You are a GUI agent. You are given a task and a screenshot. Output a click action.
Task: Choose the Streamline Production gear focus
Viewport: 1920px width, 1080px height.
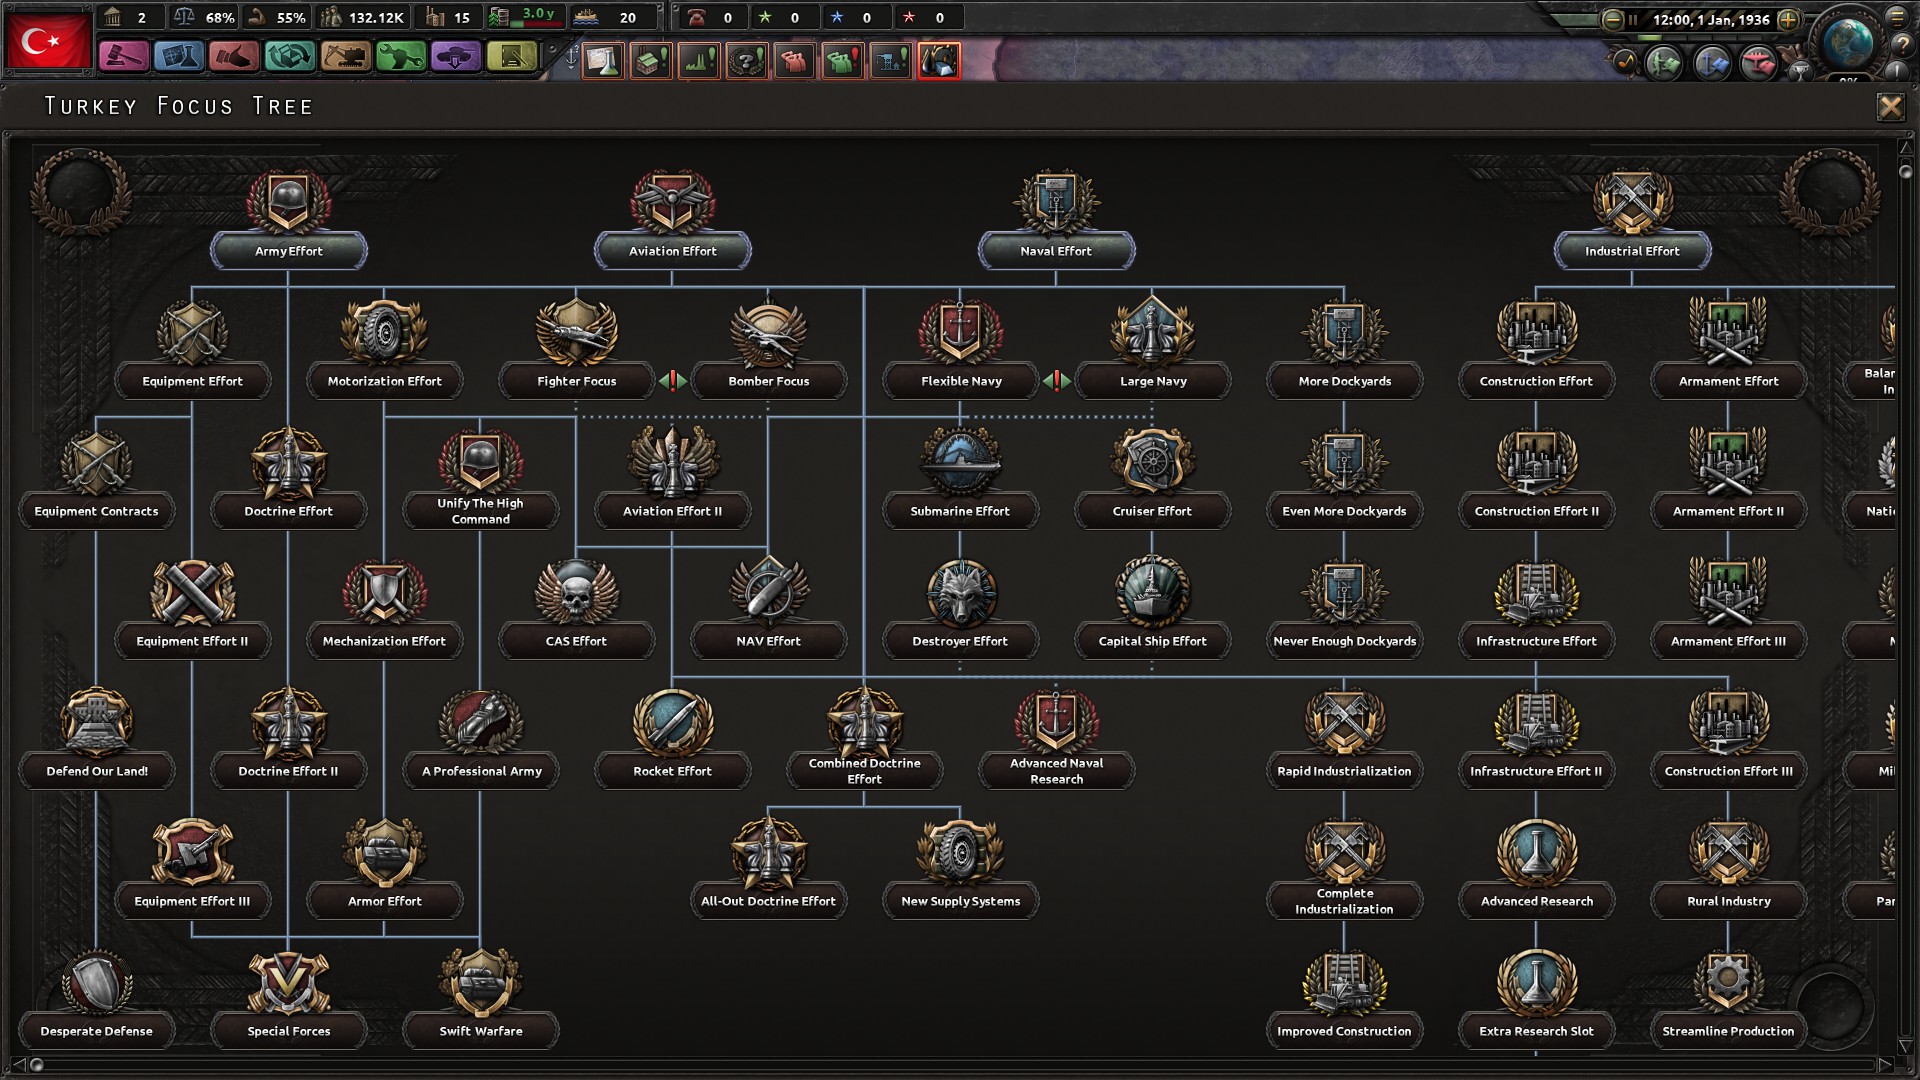click(1729, 1000)
